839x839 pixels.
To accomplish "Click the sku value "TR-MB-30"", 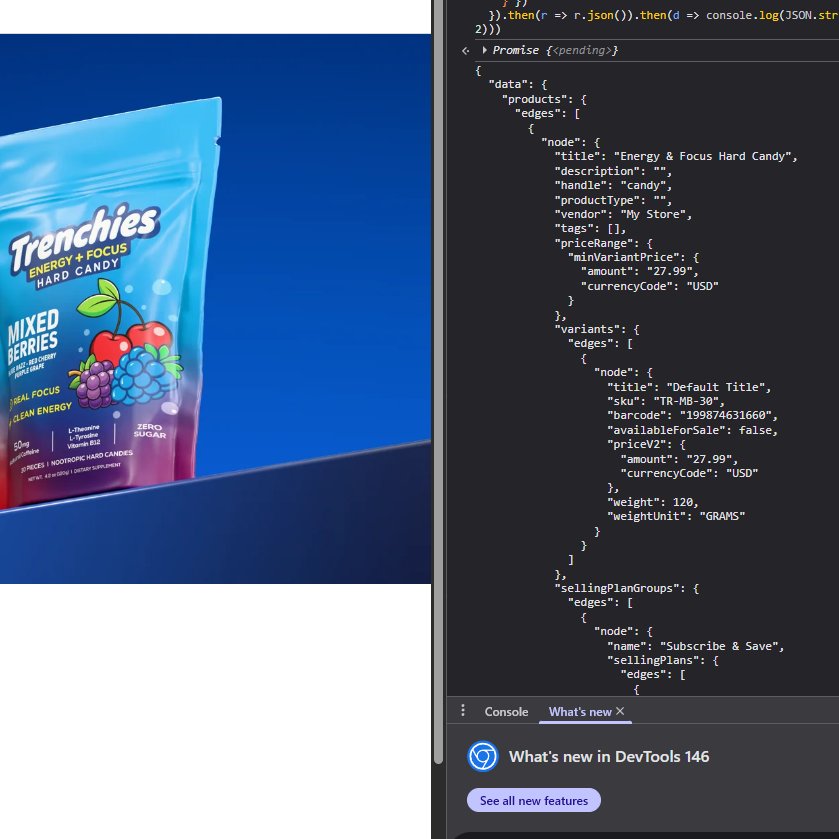I will point(689,401).
